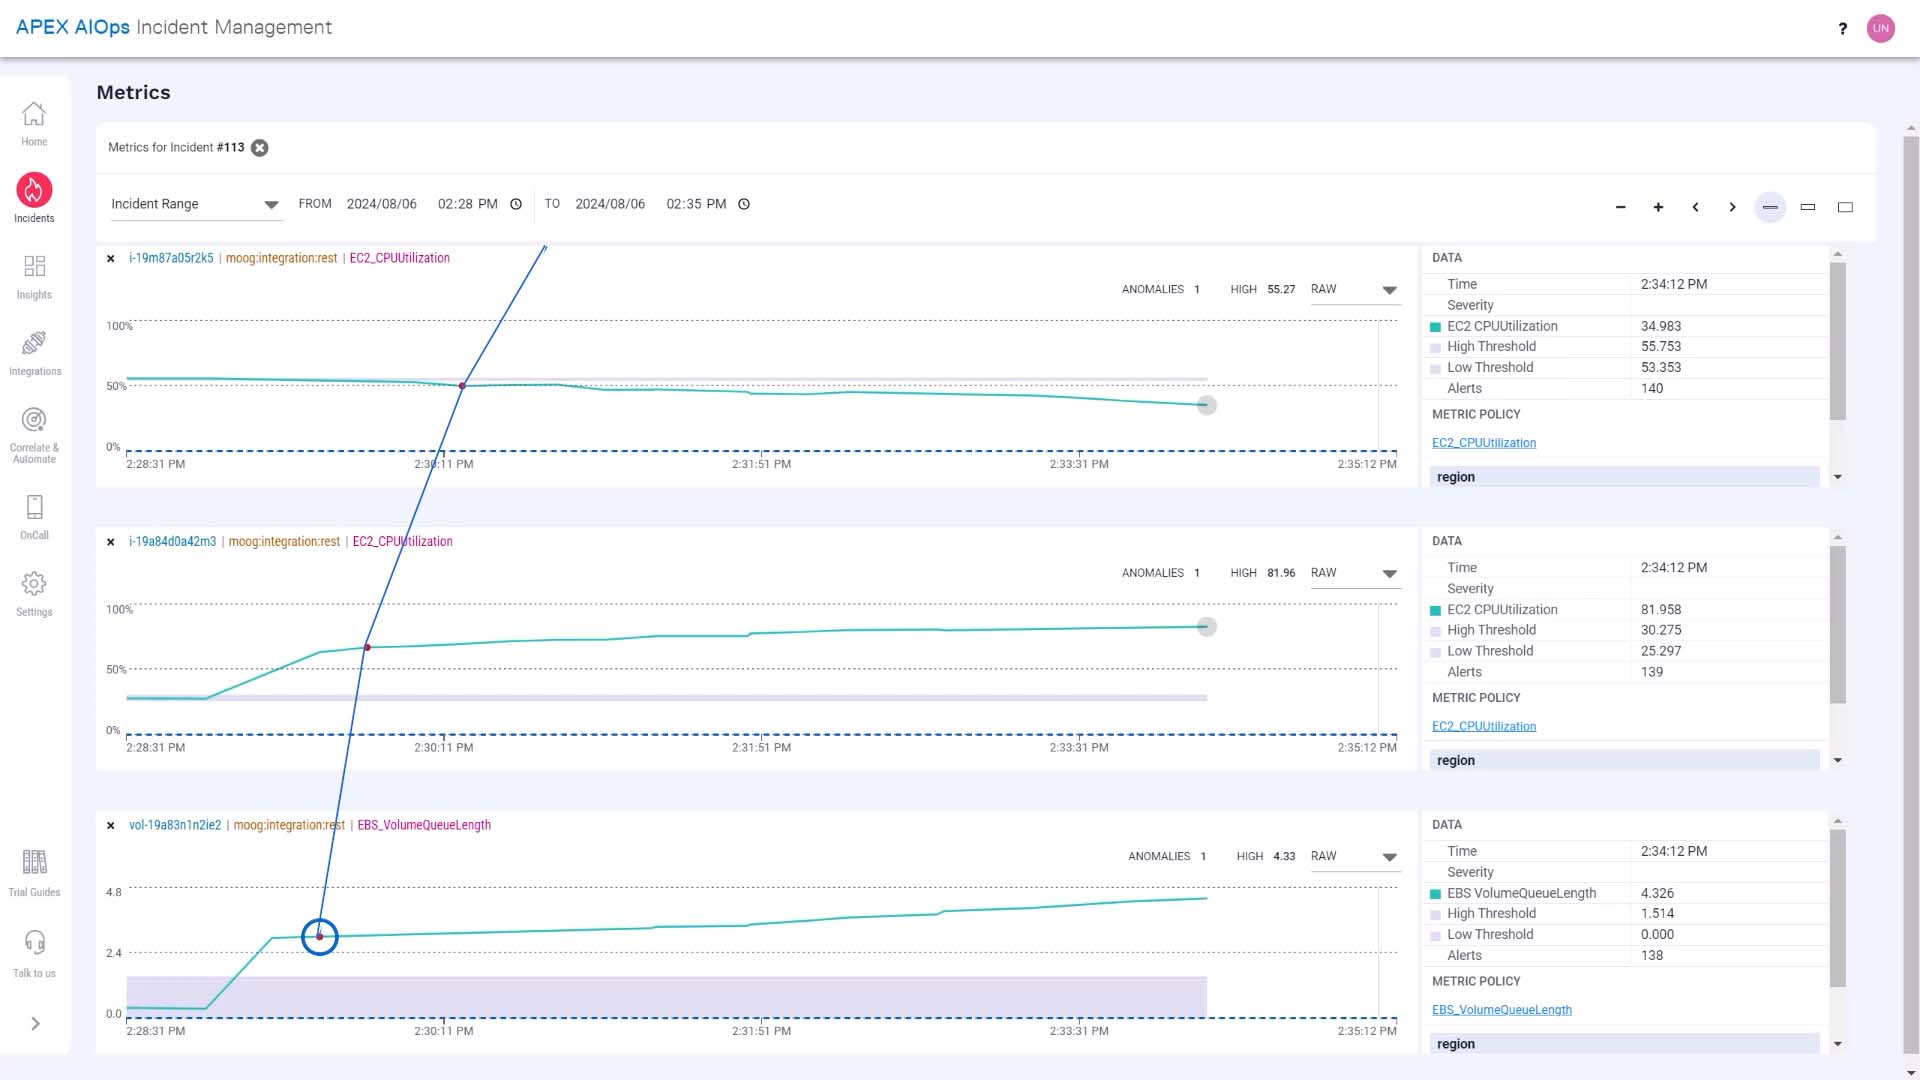The width and height of the screenshot is (1920, 1080).
Task: Click circled anomaly point on VolumeQueueLength chart
Action: tap(320, 937)
